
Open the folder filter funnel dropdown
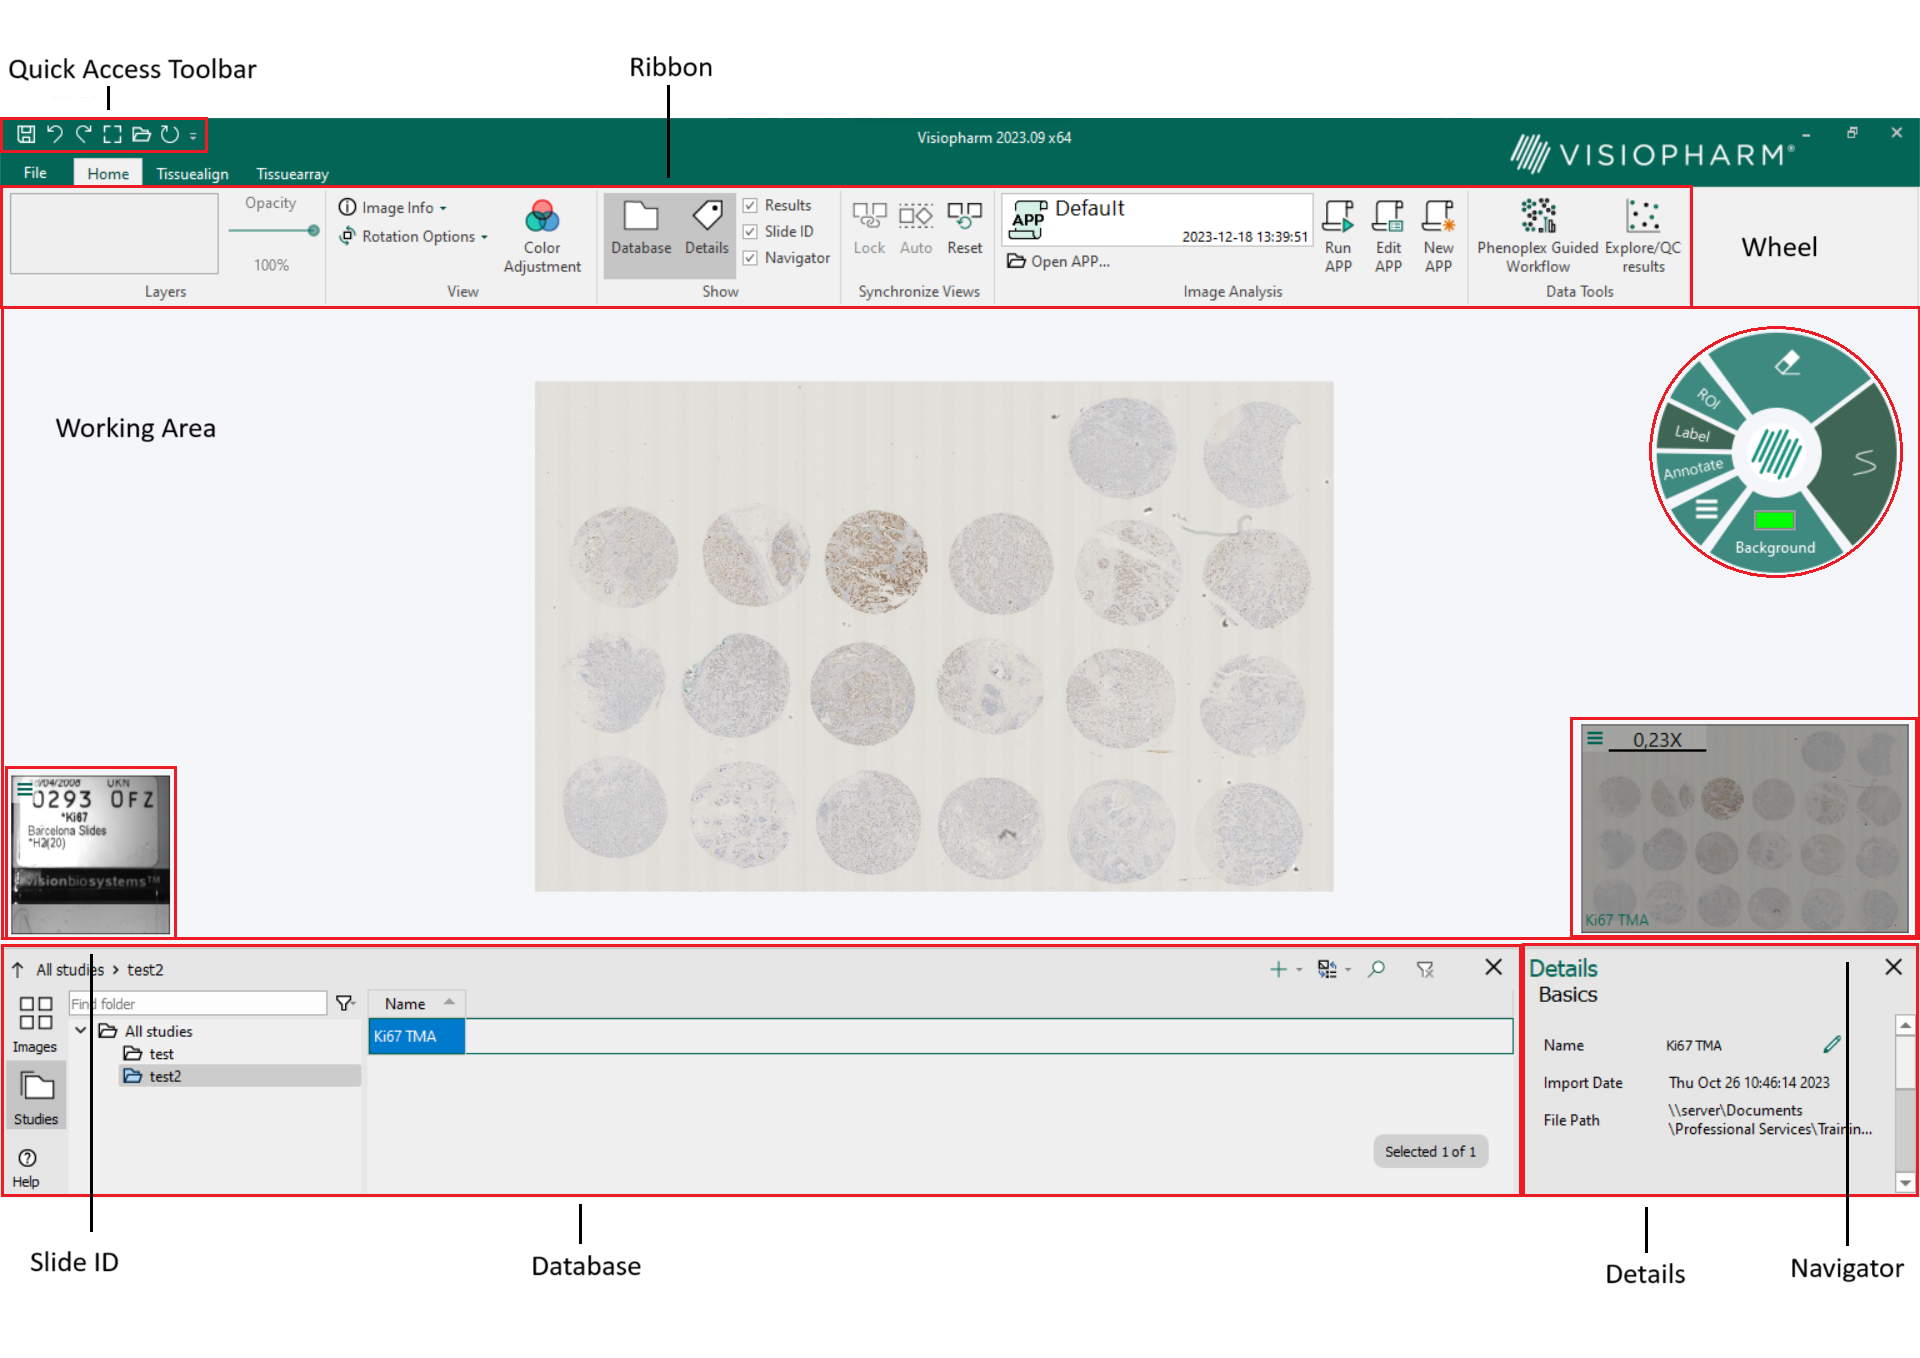[x=346, y=1003]
